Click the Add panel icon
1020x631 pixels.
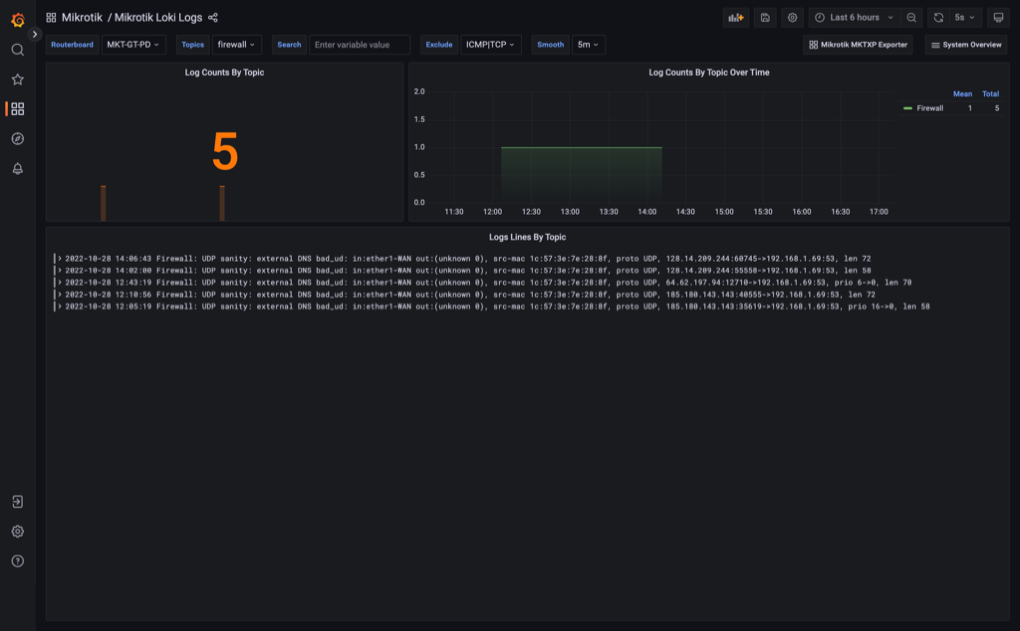click(x=736, y=18)
